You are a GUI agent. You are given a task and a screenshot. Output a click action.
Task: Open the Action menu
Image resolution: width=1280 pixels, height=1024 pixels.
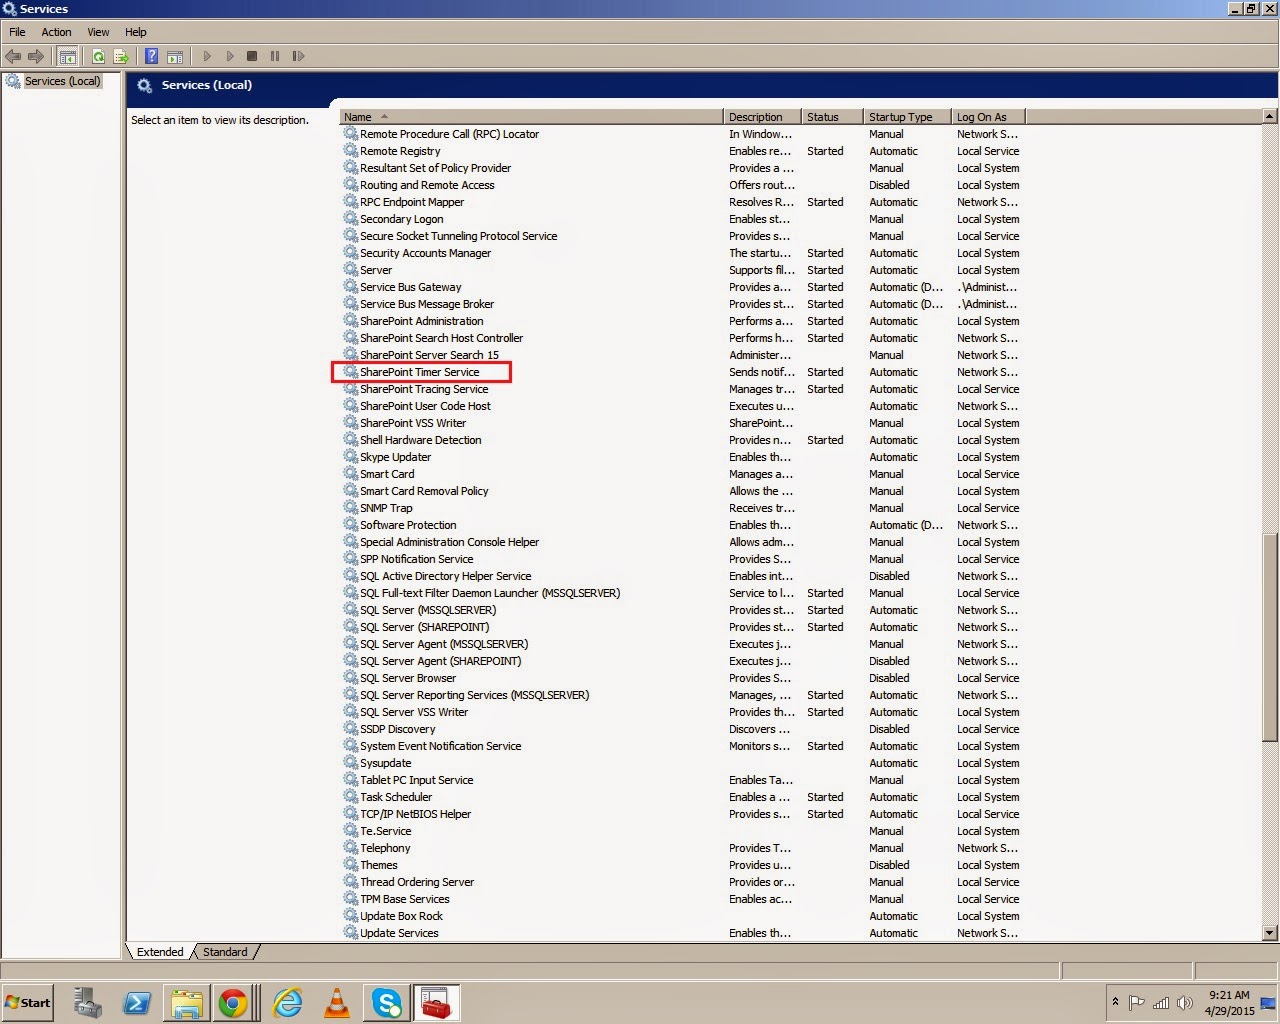coord(56,32)
